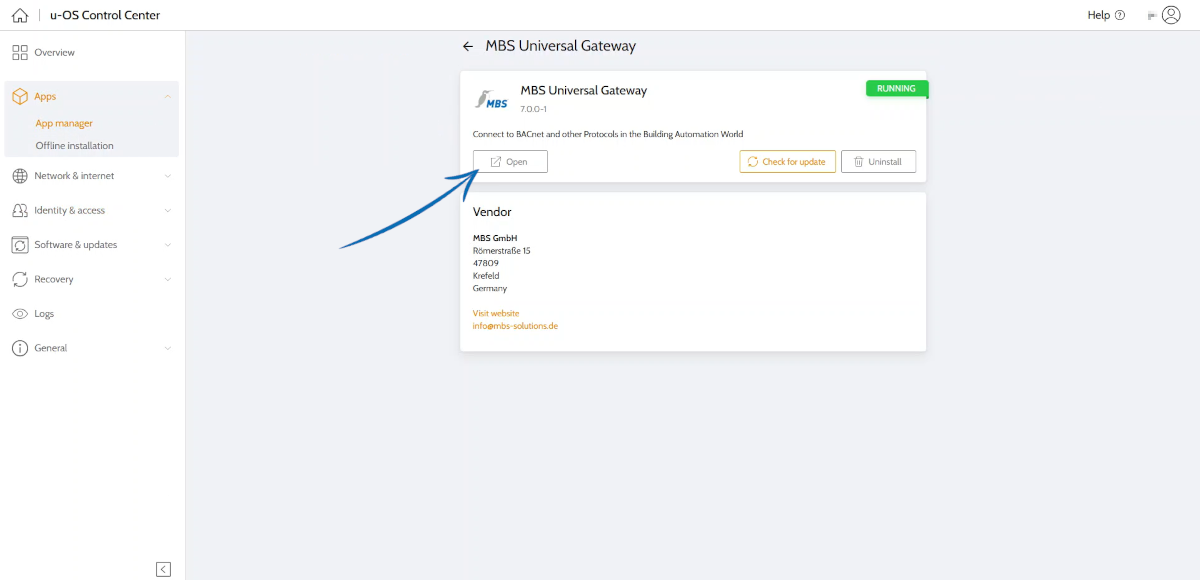
Task: Click the Vendor heading
Action: point(492,212)
